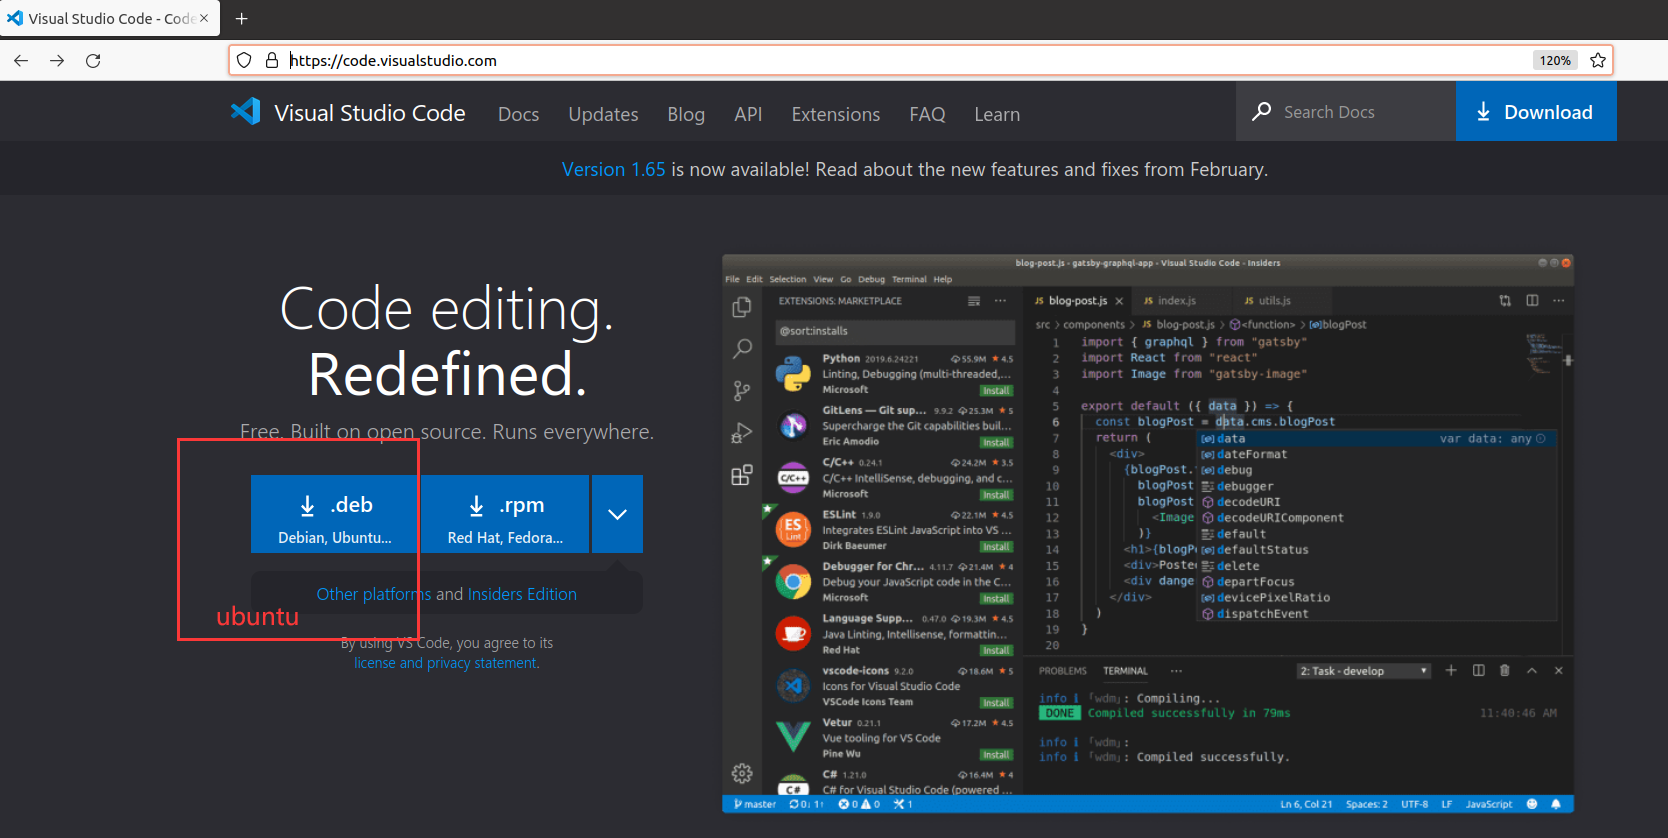This screenshot has width=1668, height=838.
Task: View site security via the padlock icon
Action: 271,60
